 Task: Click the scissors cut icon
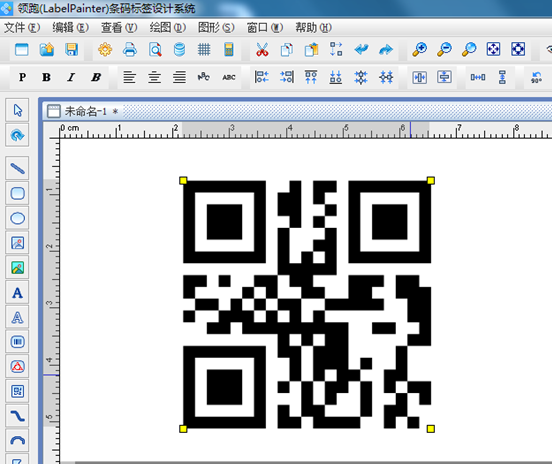[262, 49]
